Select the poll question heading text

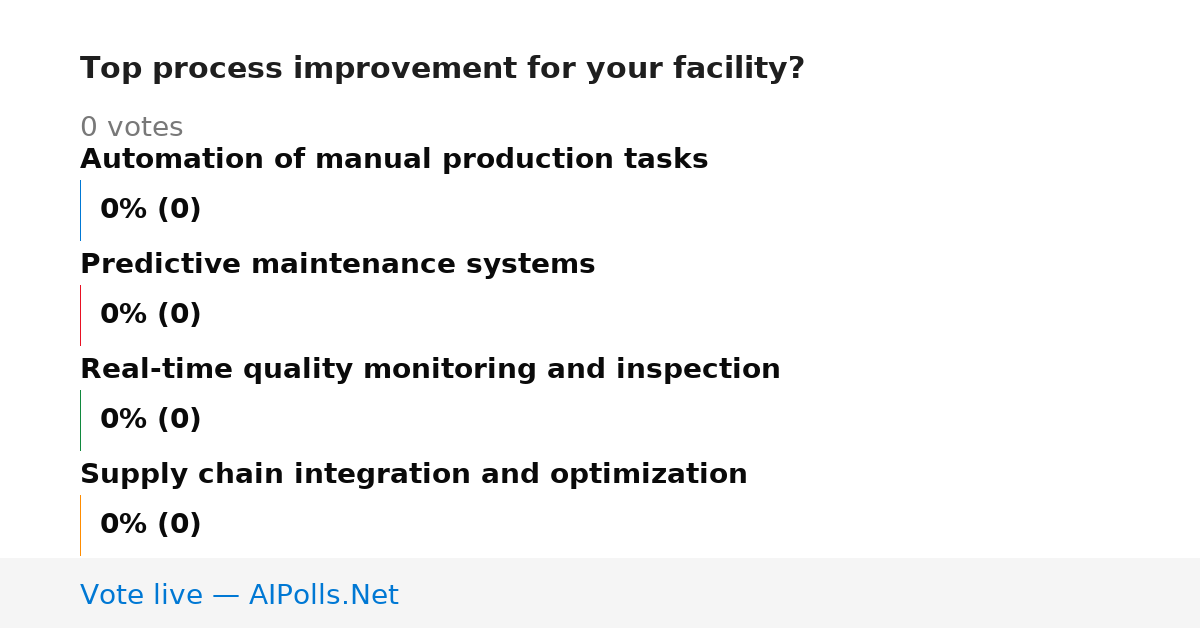(x=442, y=69)
